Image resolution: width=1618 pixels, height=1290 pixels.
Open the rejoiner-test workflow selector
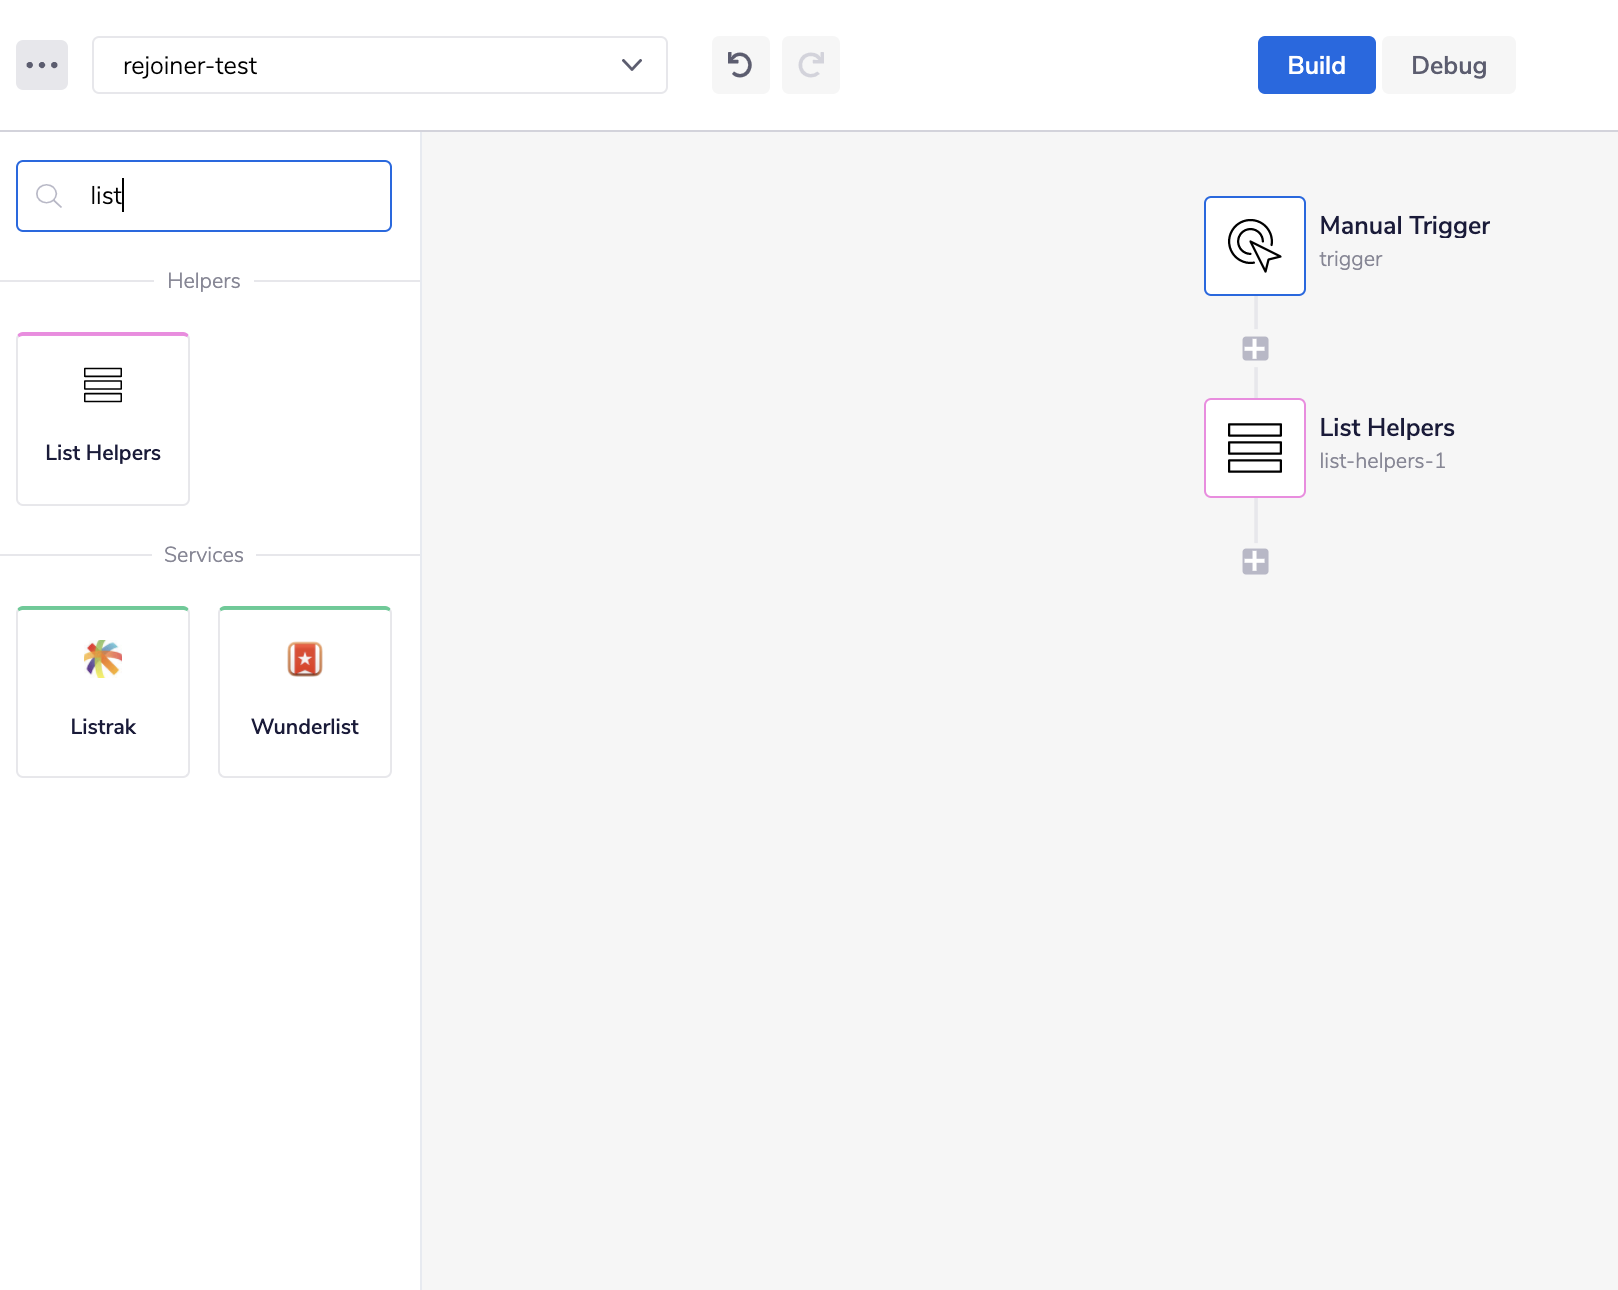tap(380, 65)
